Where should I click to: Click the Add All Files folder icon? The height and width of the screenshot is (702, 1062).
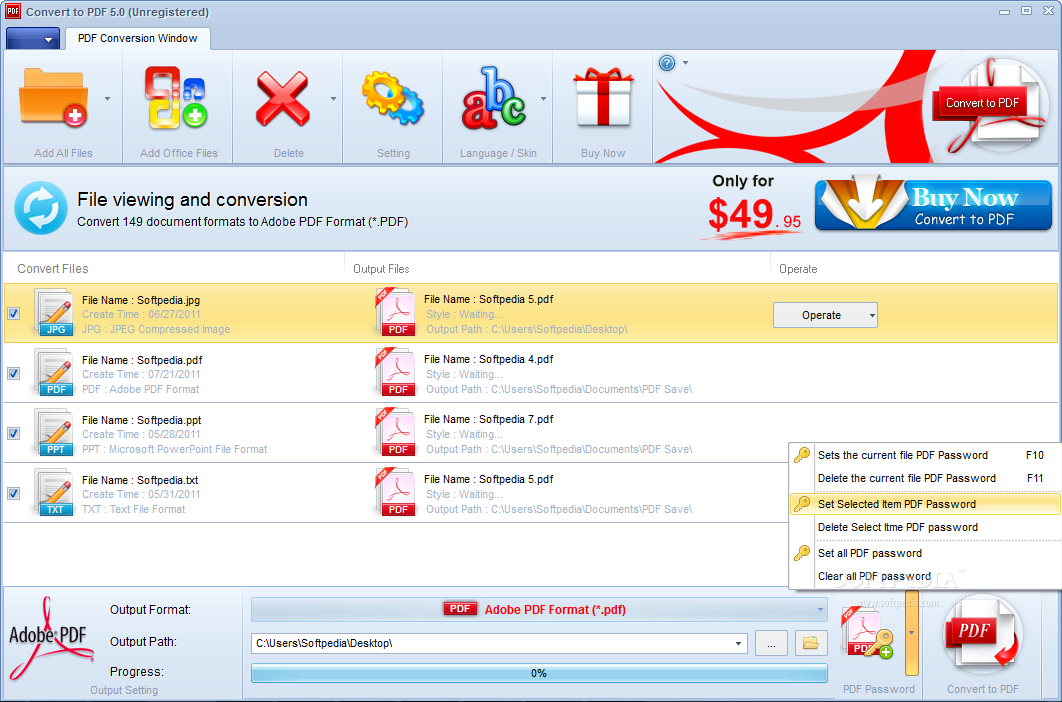tap(53, 98)
